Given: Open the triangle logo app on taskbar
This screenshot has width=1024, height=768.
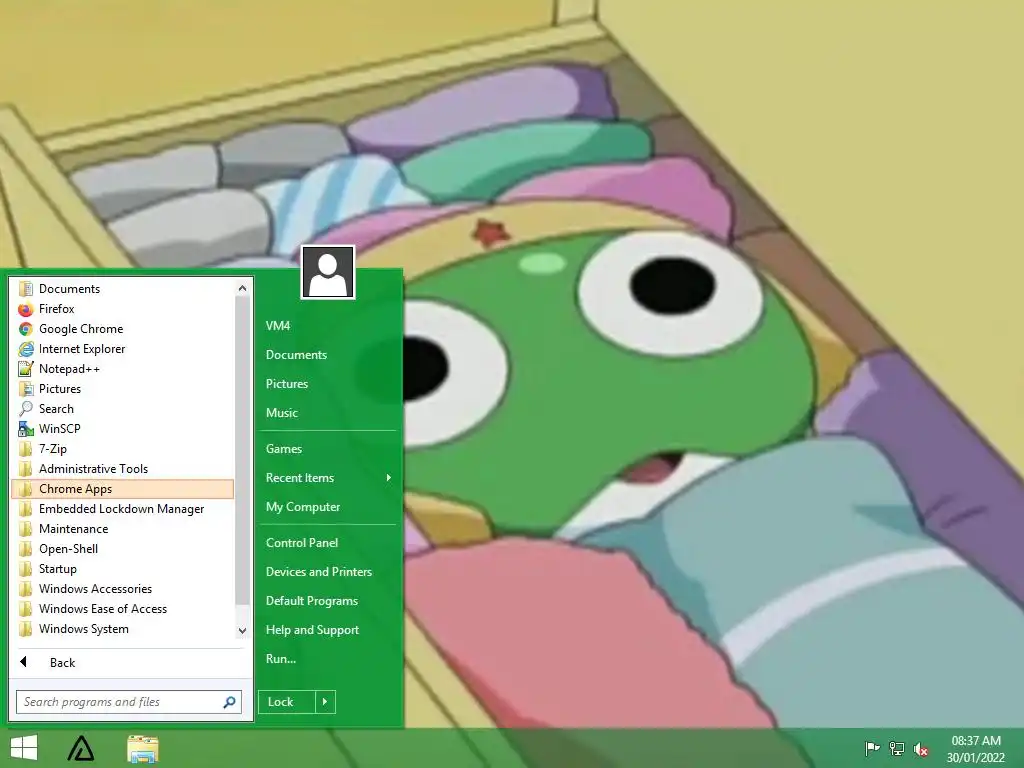Looking at the screenshot, I should point(81,748).
